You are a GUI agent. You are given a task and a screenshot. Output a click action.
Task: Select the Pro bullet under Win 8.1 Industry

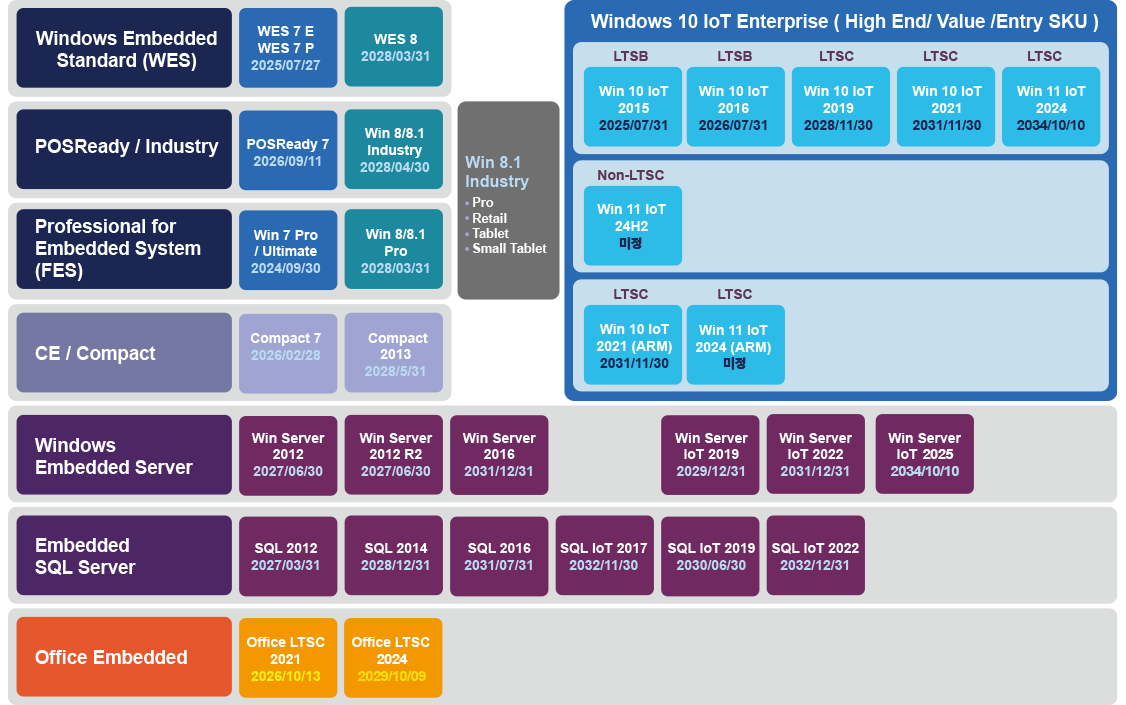tap(483, 202)
